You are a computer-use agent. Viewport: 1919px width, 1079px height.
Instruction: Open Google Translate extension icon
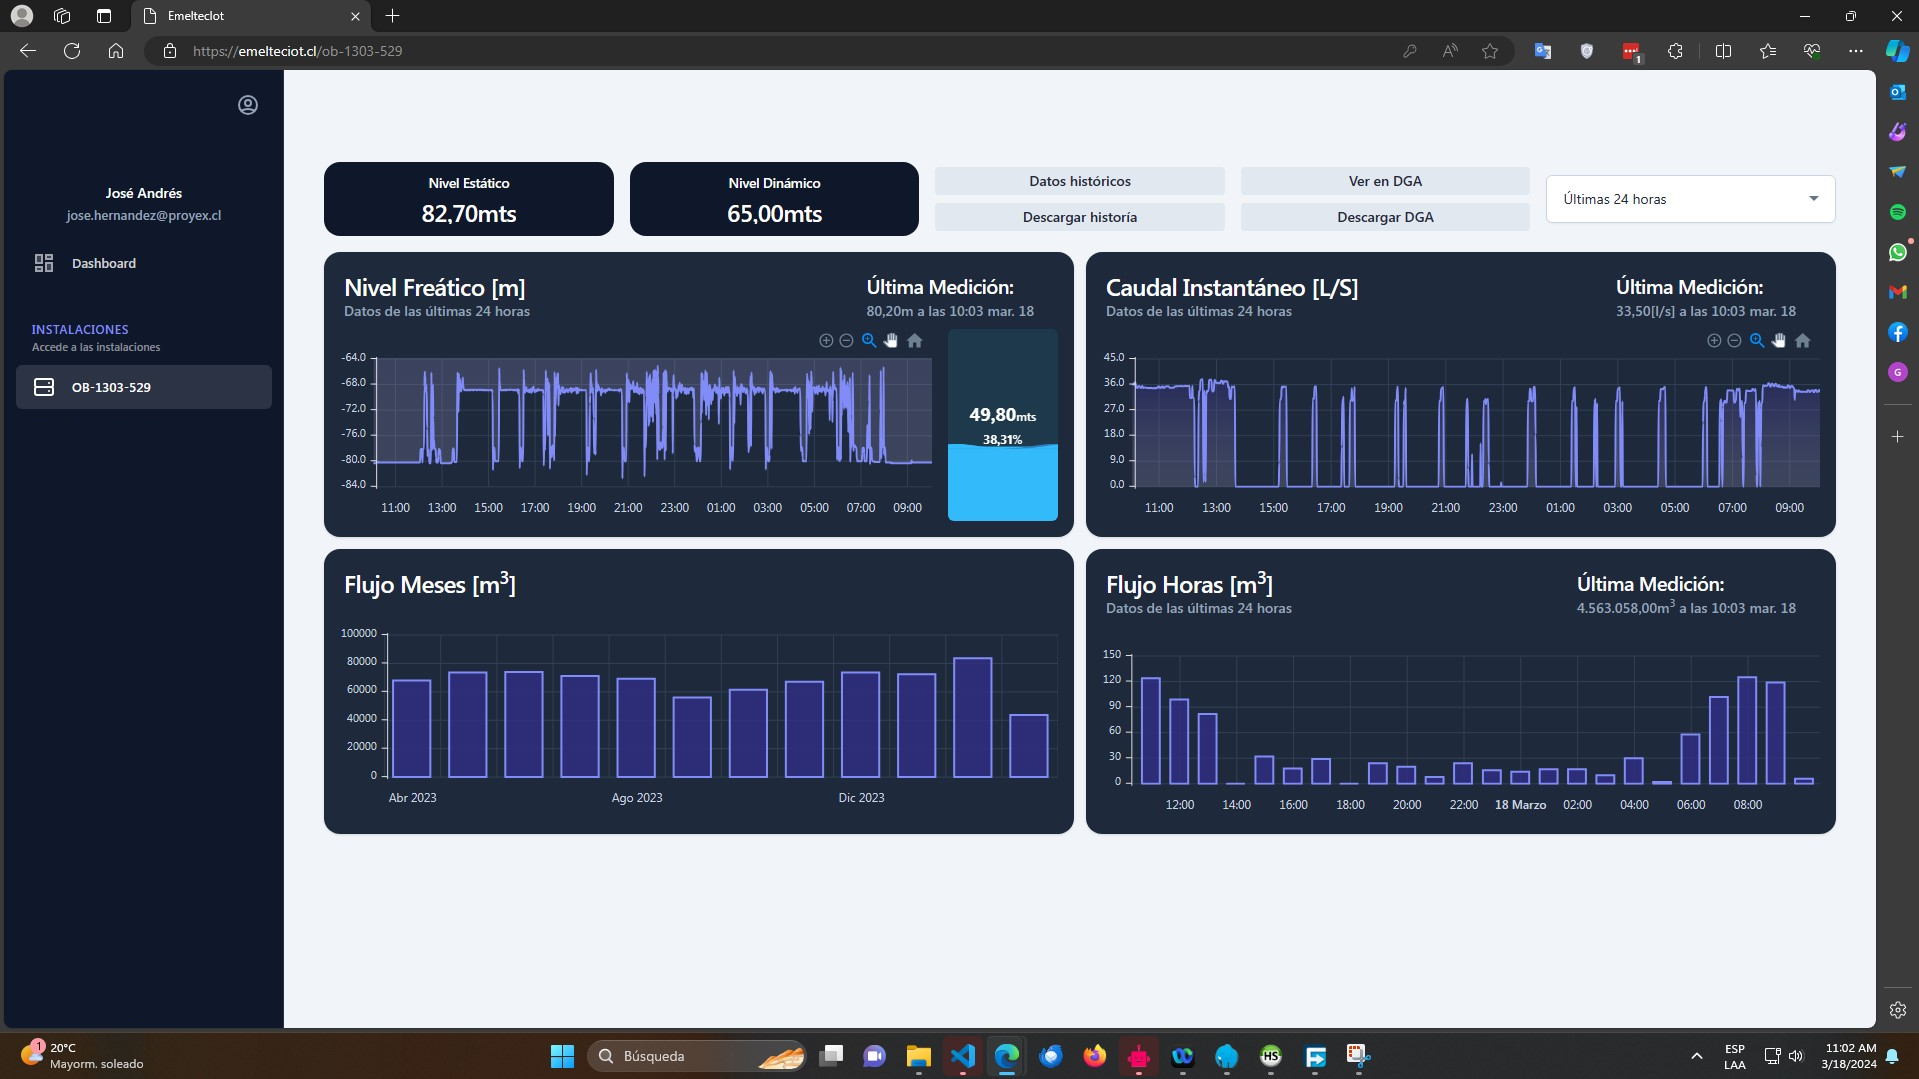(x=1543, y=51)
